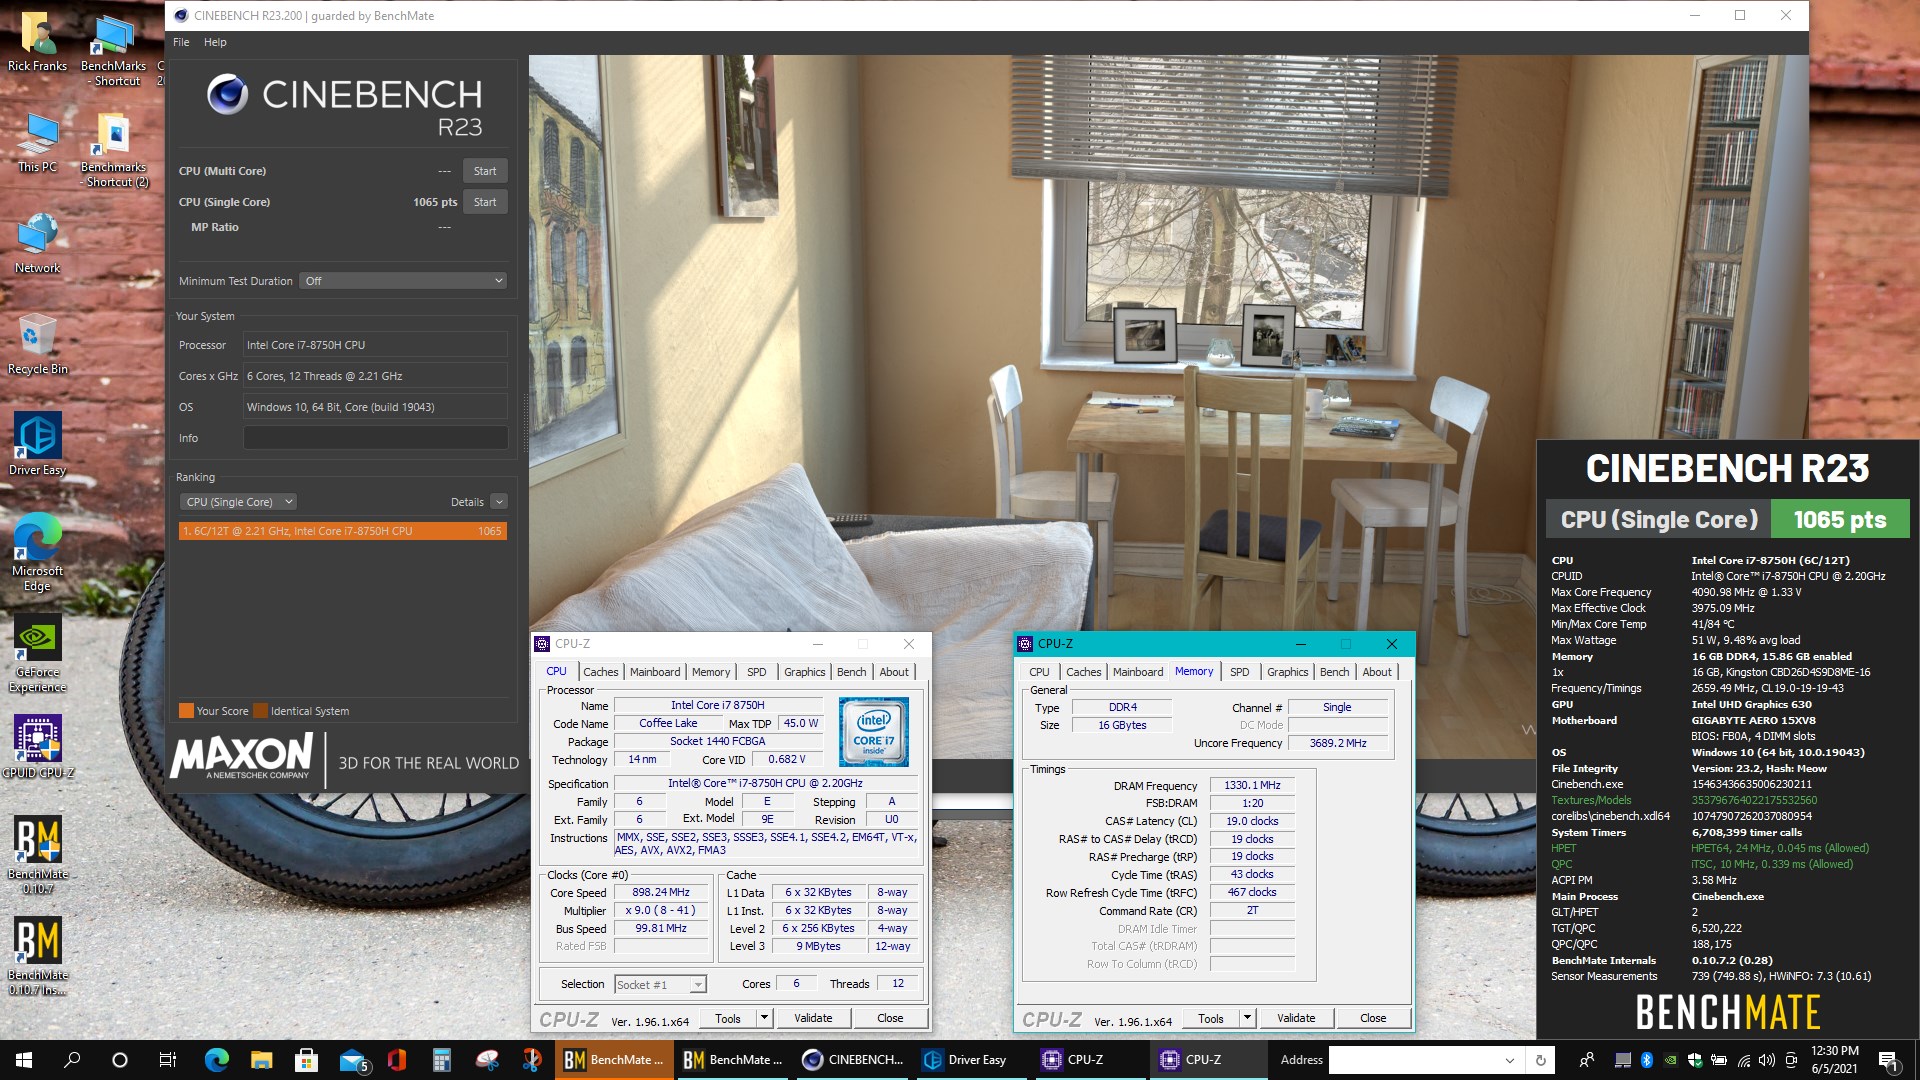Switch to Bench tab in right CPU-Z
The height and width of the screenshot is (1080, 1920).
[1335, 672]
